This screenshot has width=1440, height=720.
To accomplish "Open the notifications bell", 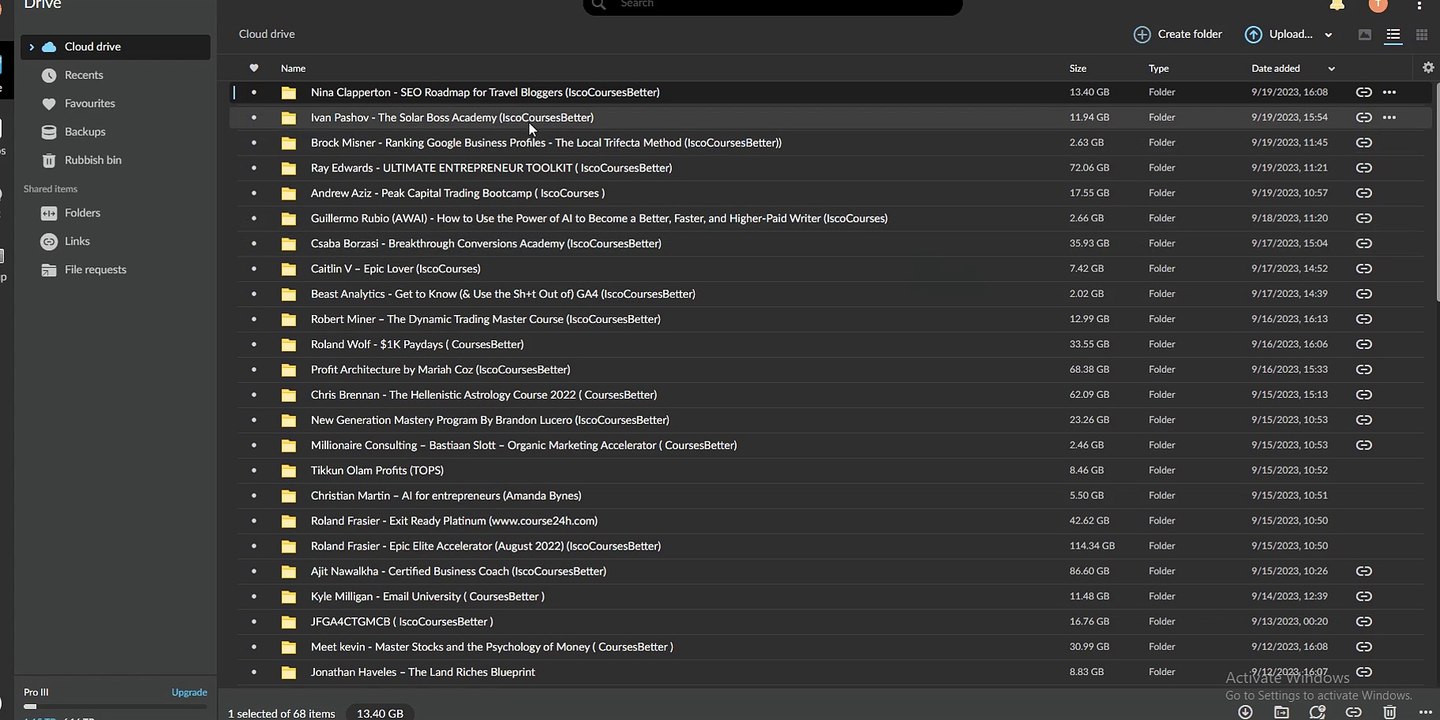I will 1337,5.
